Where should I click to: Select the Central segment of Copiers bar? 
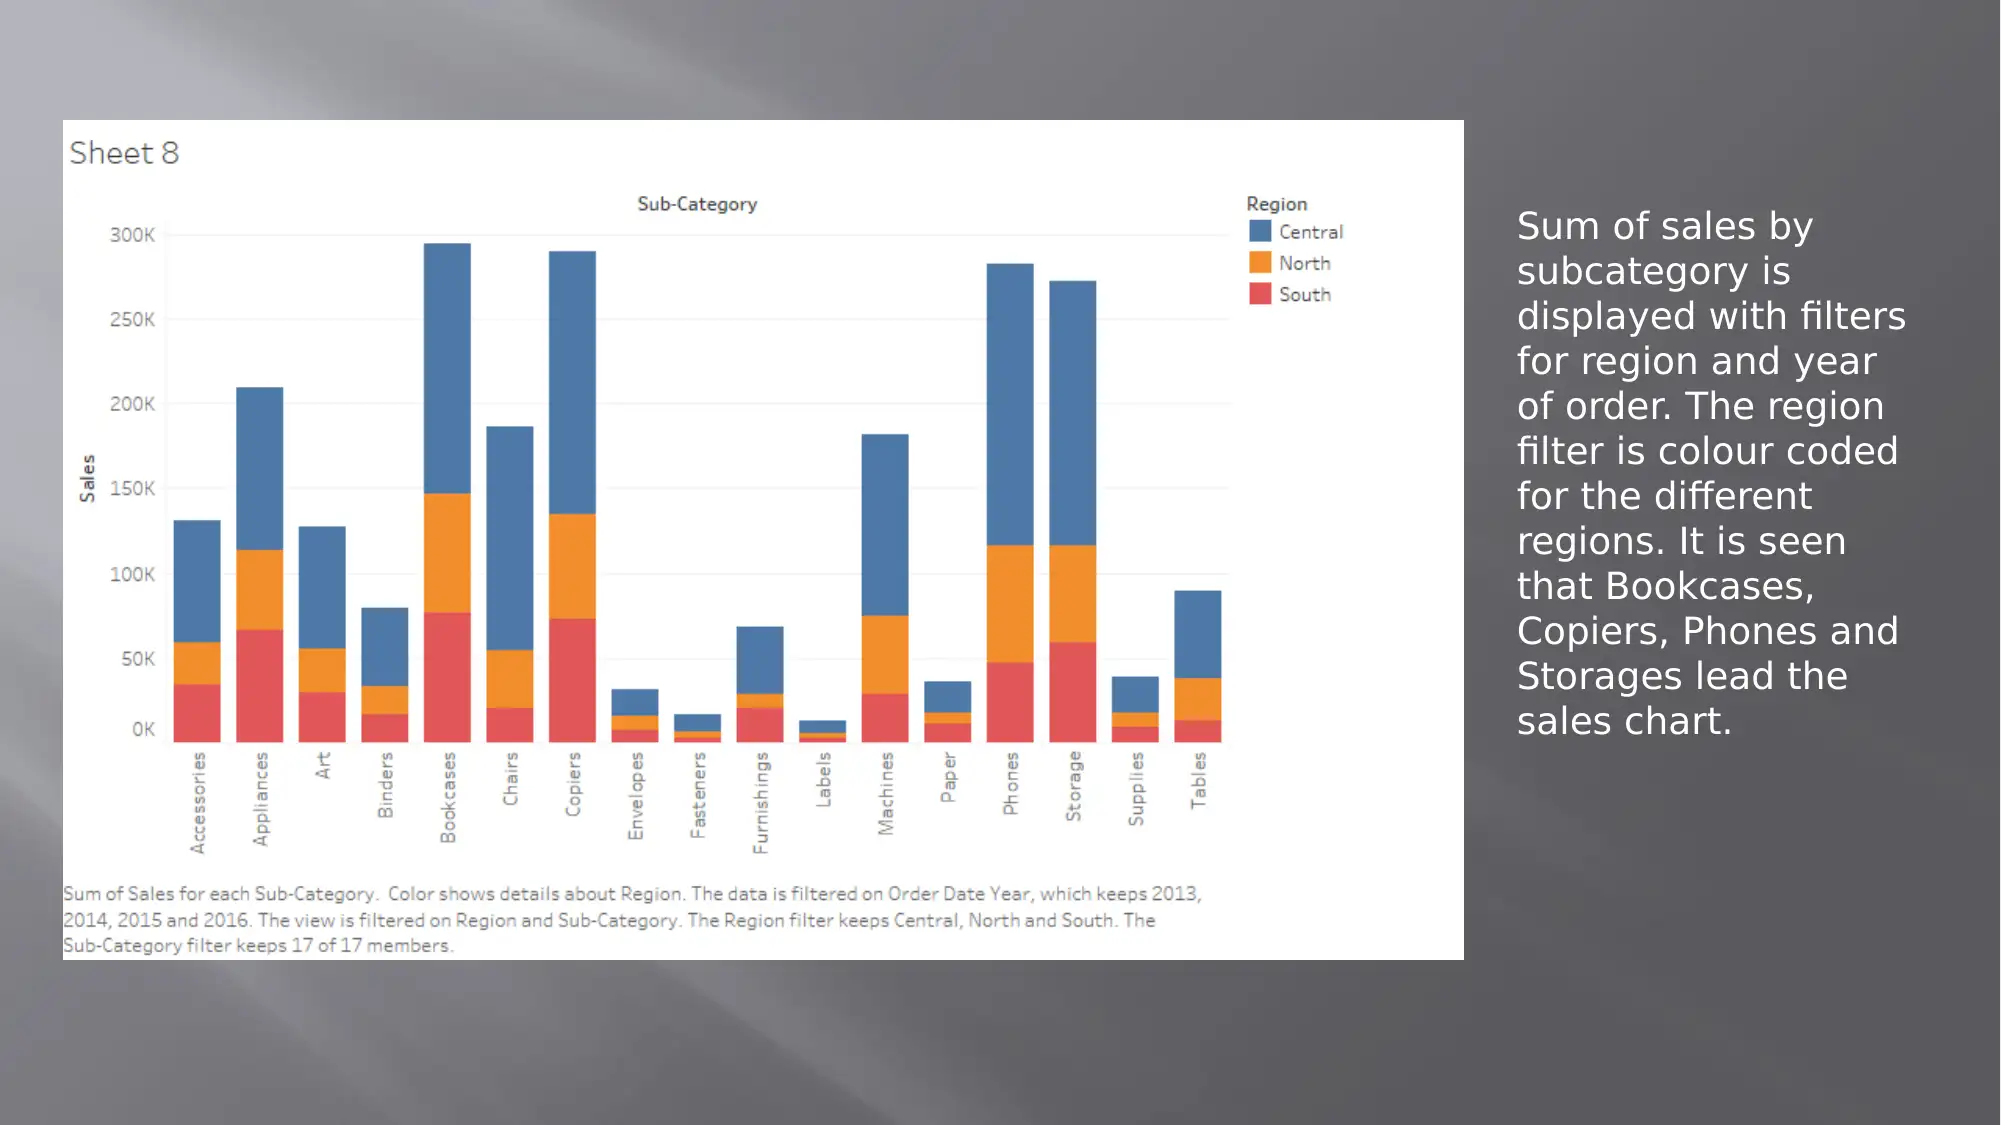tap(572, 382)
